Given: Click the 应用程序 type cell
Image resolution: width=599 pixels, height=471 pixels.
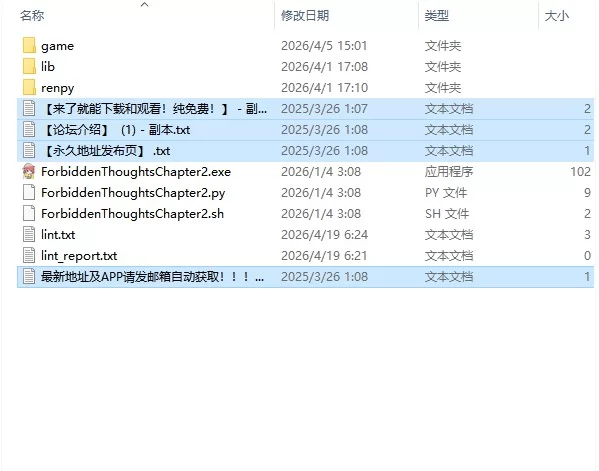Looking at the screenshot, I should 449,172.
